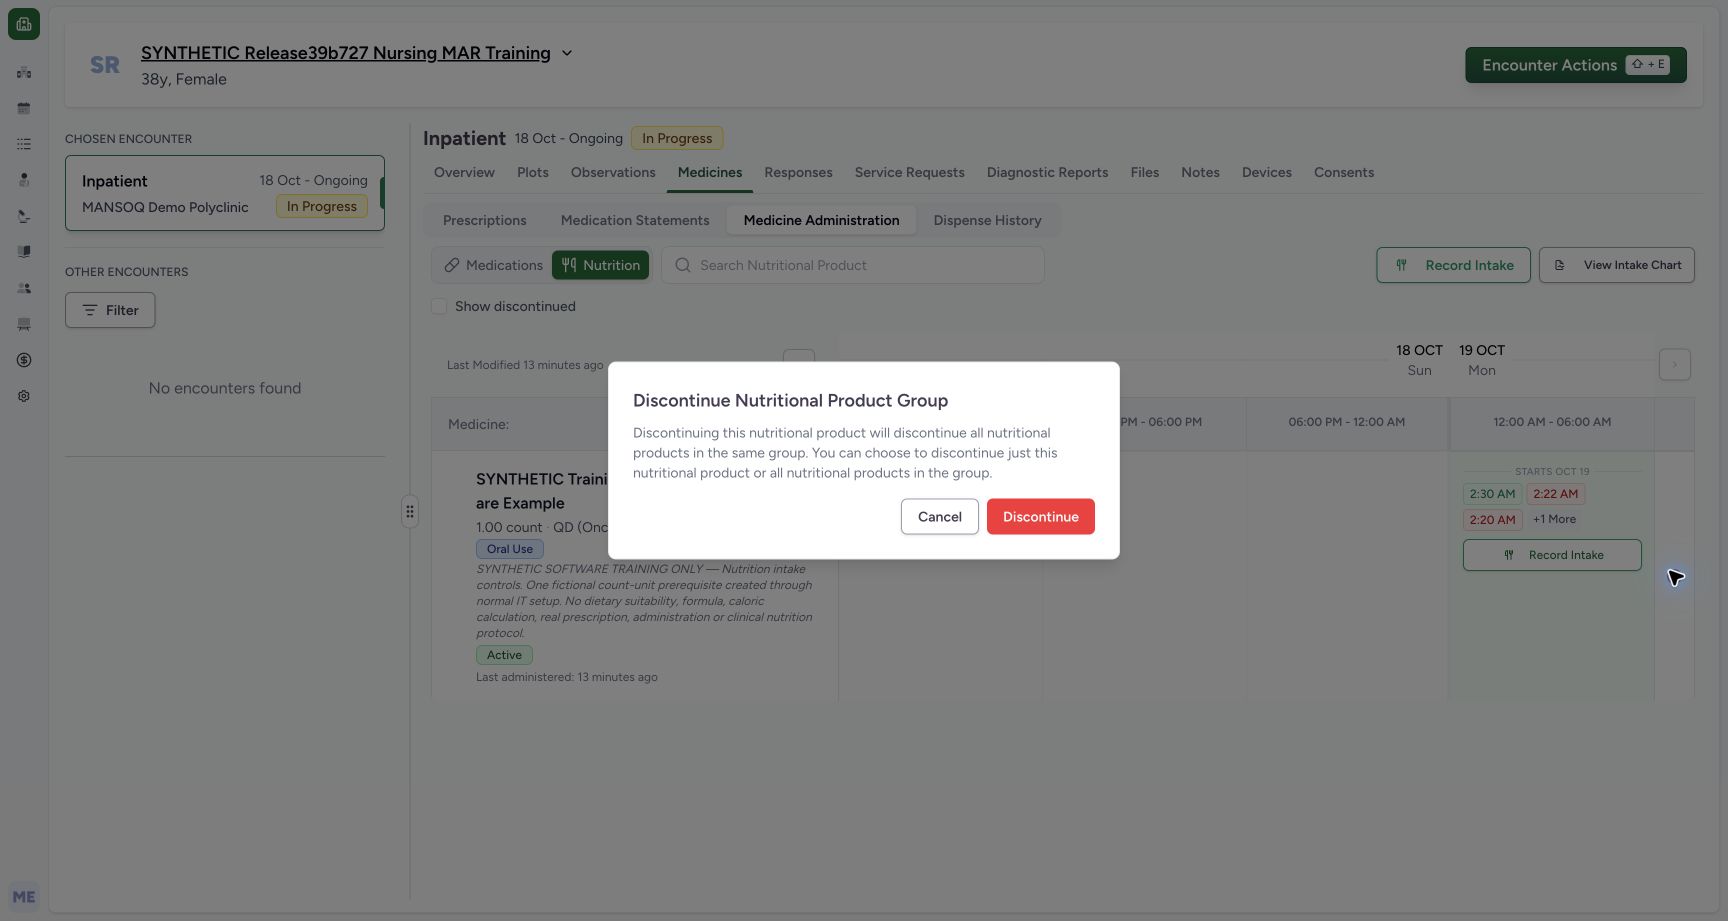
Task: Open the book resources sidebar icon
Action: [x=24, y=252]
